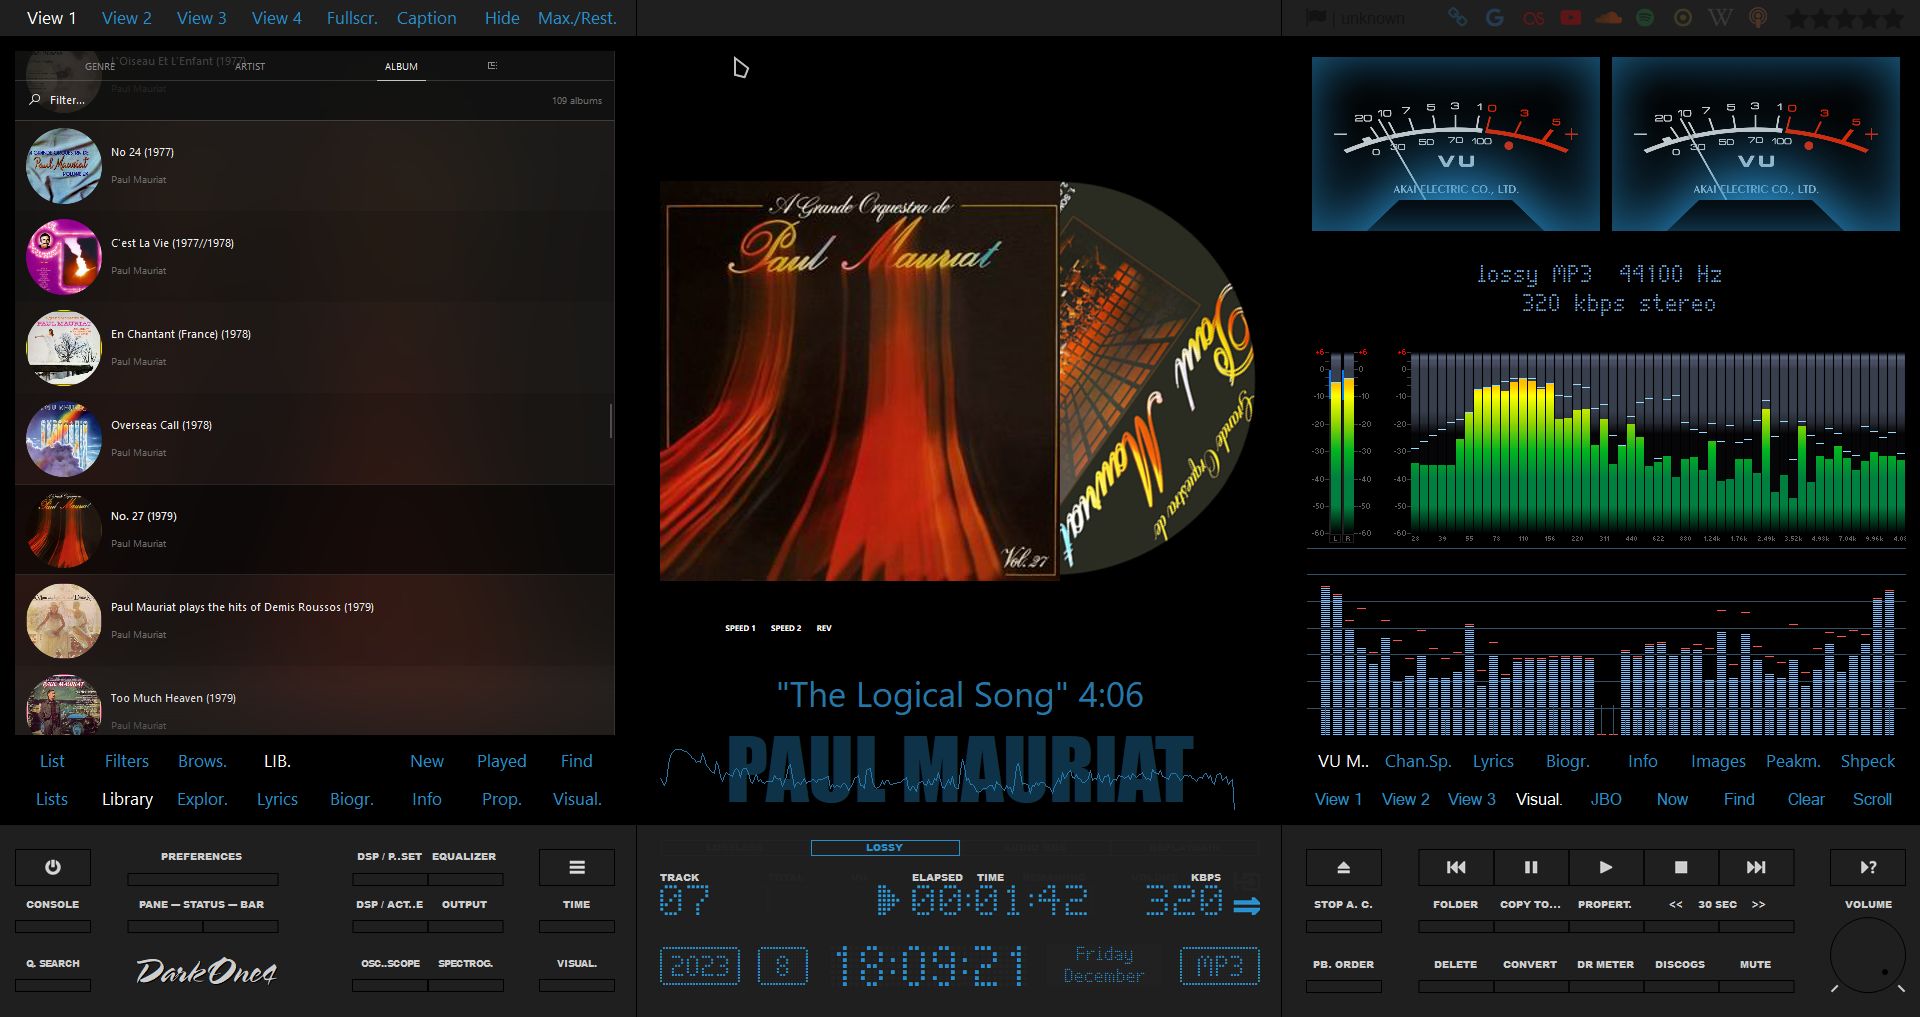Open the Wikipedia W icon
This screenshot has width=1920, height=1017.
tap(1720, 18)
